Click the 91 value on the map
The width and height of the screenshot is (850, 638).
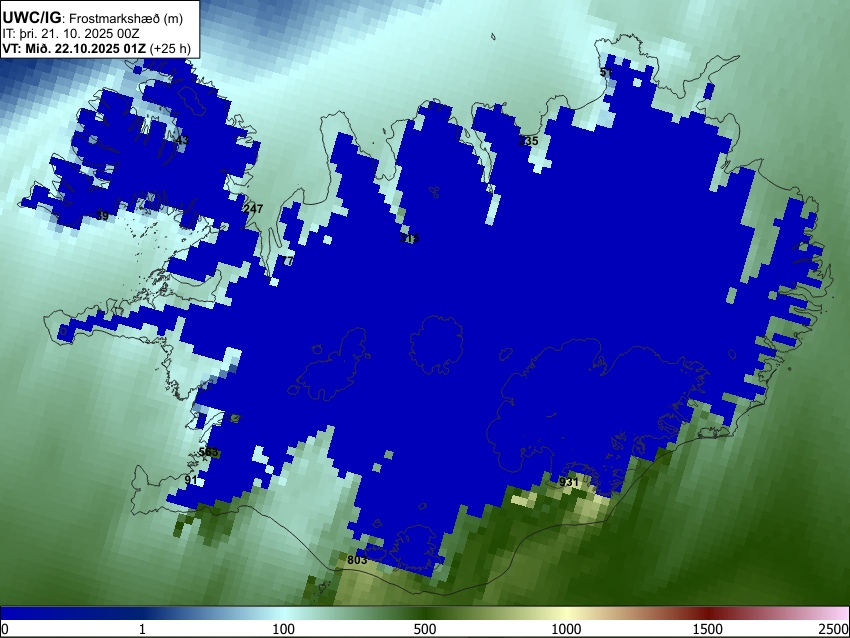tap(191, 480)
